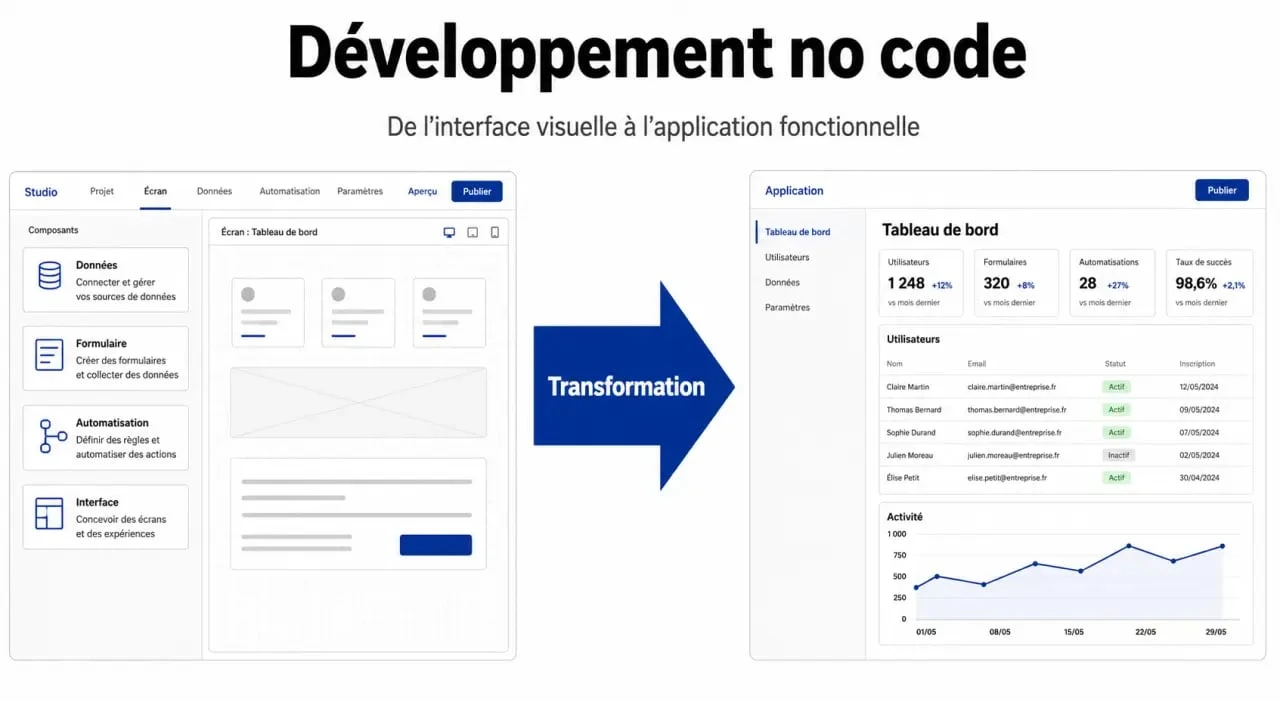This screenshot has width=1280, height=702.
Task: Click the Écran : Tableau de bord title
Action: [269, 232]
